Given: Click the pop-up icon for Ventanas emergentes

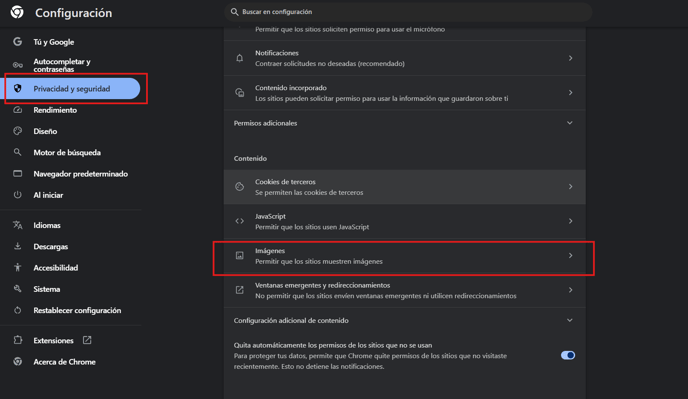Looking at the screenshot, I should [x=240, y=290].
